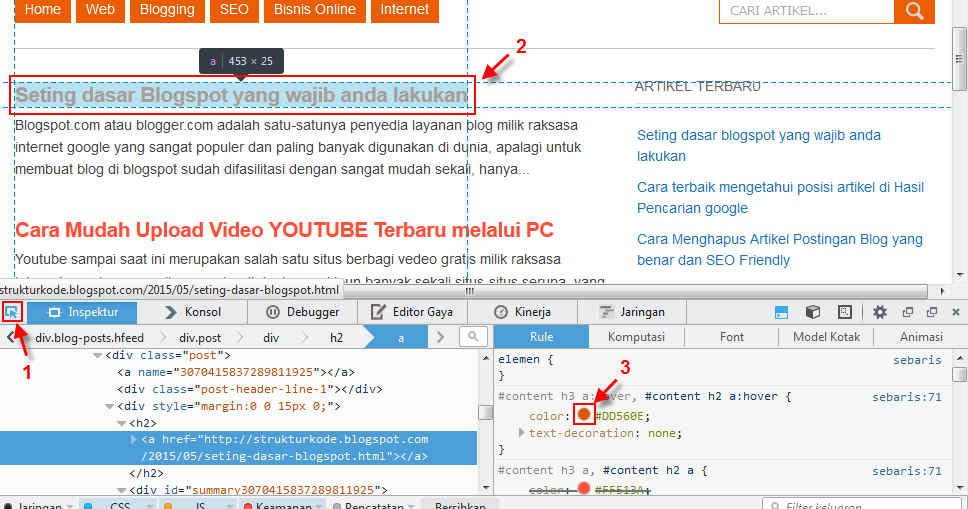Open sebaris:71 link for #content h2 a rule
The image size is (968, 509).
click(x=907, y=471)
